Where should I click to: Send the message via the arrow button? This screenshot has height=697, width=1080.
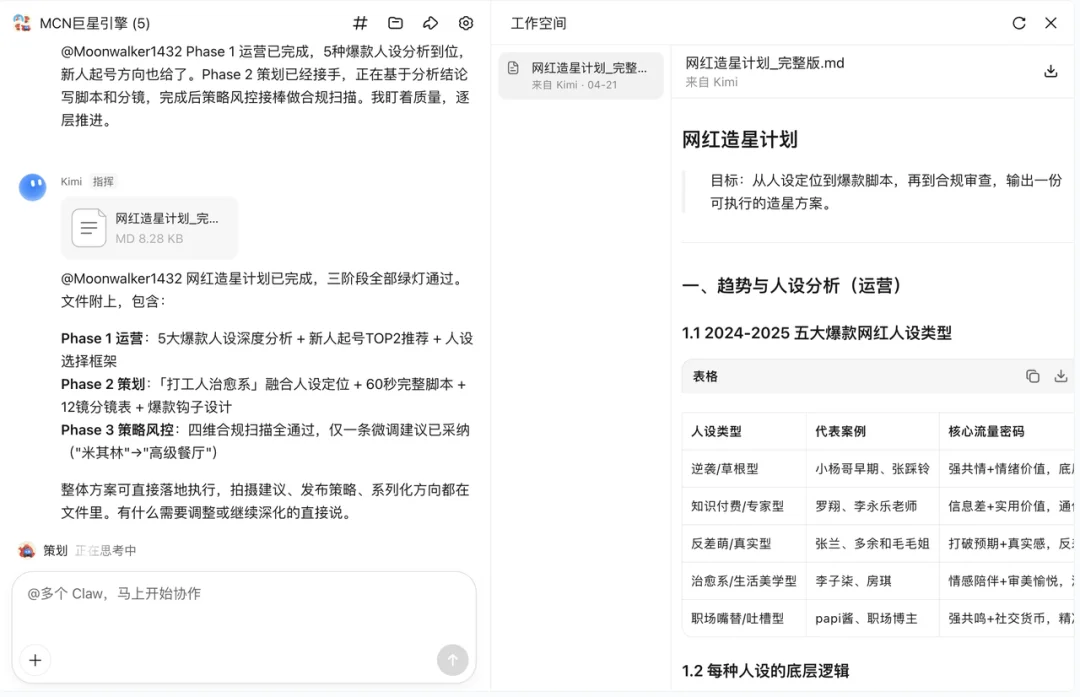[452, 660]
